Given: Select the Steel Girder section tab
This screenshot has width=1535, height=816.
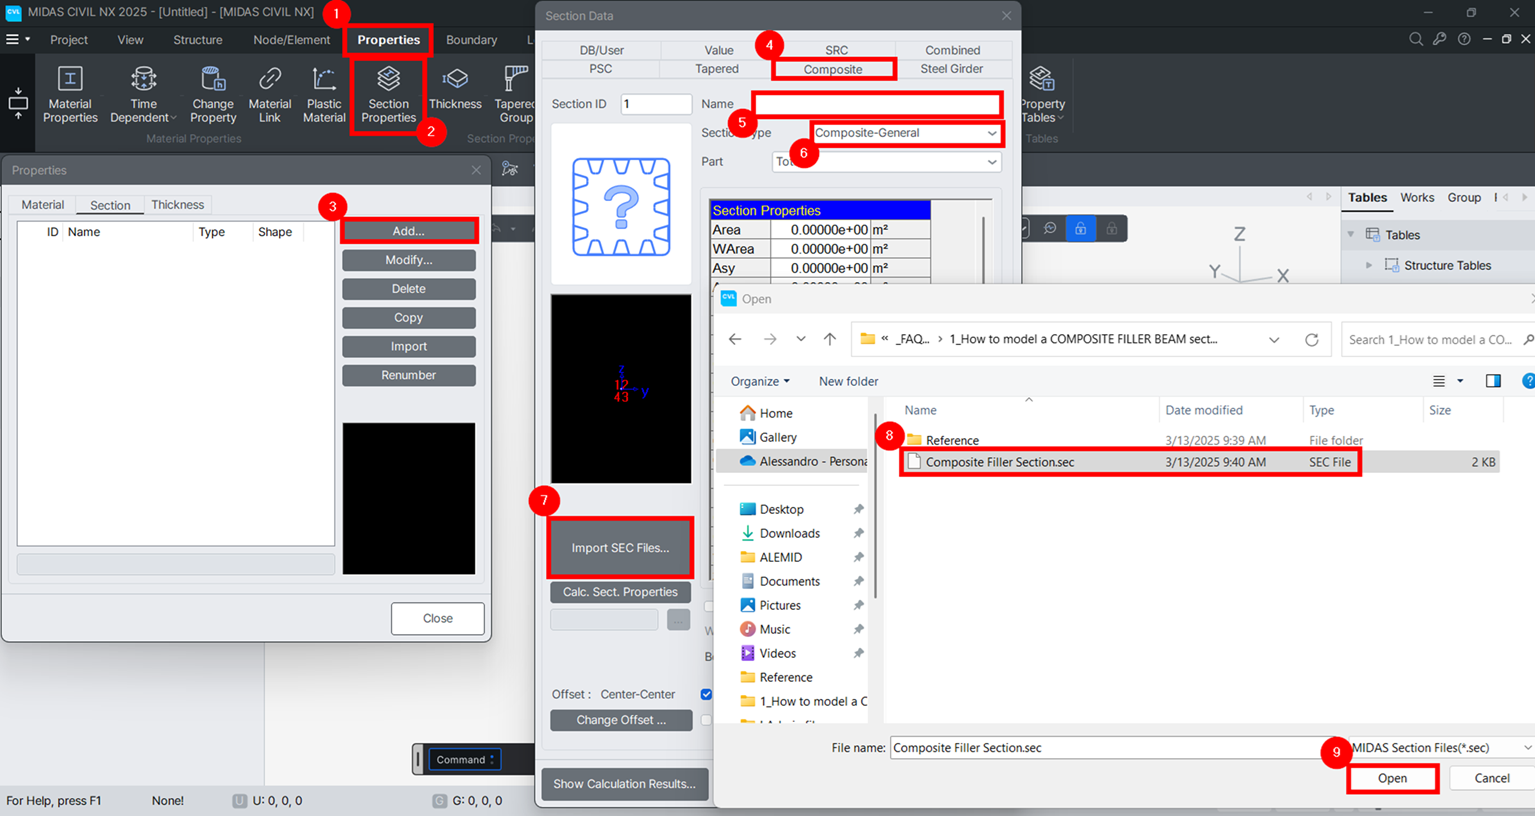Looking at the screenshot, I should click(952, 69).
